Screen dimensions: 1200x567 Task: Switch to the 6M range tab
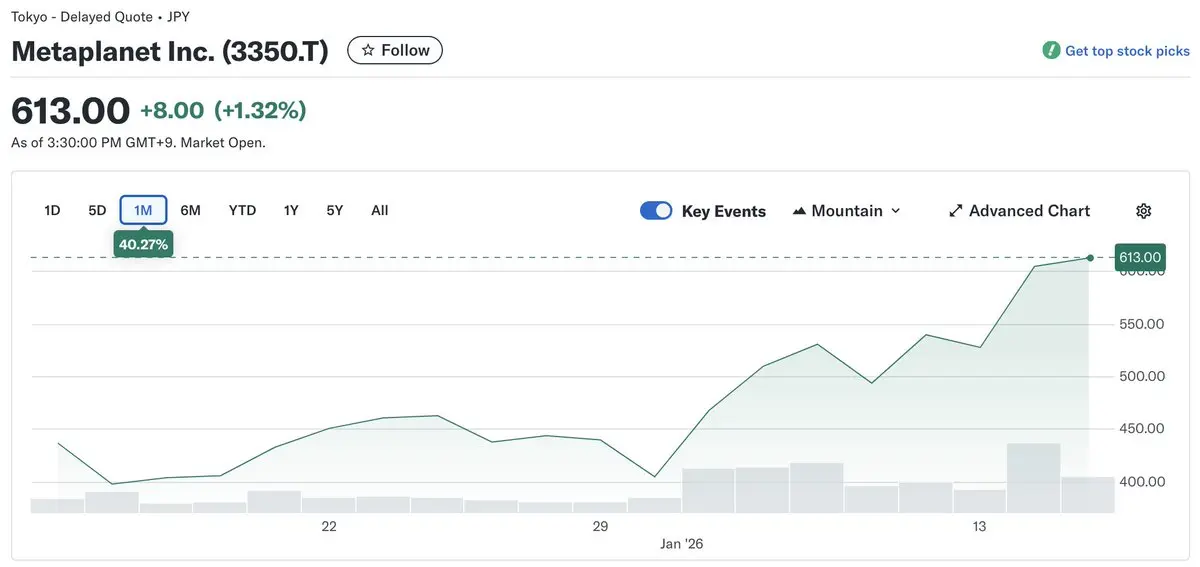[190, 210]
